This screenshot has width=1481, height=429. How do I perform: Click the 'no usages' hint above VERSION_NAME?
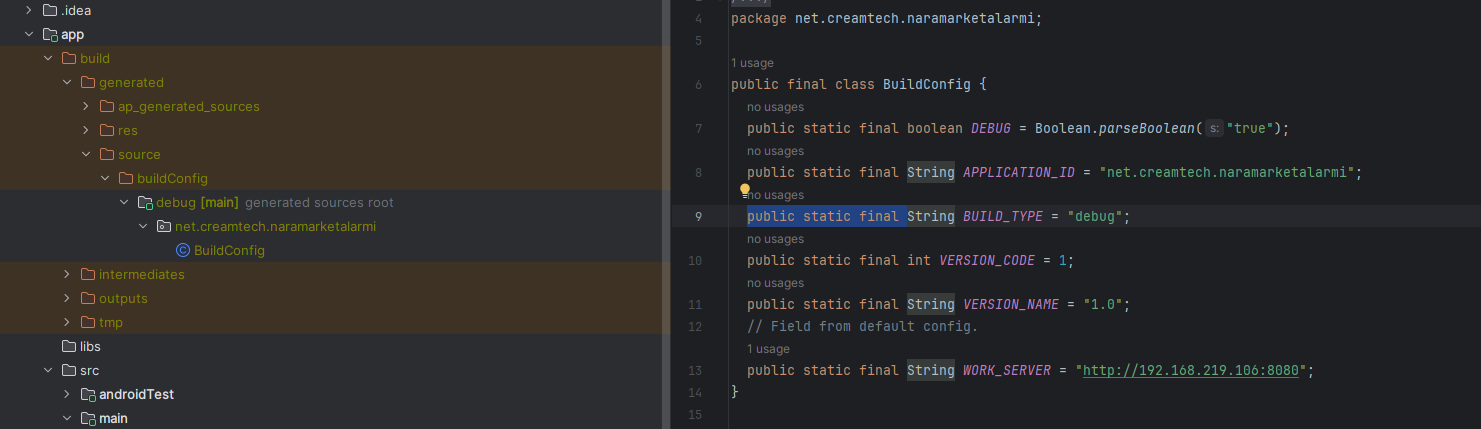tap(775, 283)
